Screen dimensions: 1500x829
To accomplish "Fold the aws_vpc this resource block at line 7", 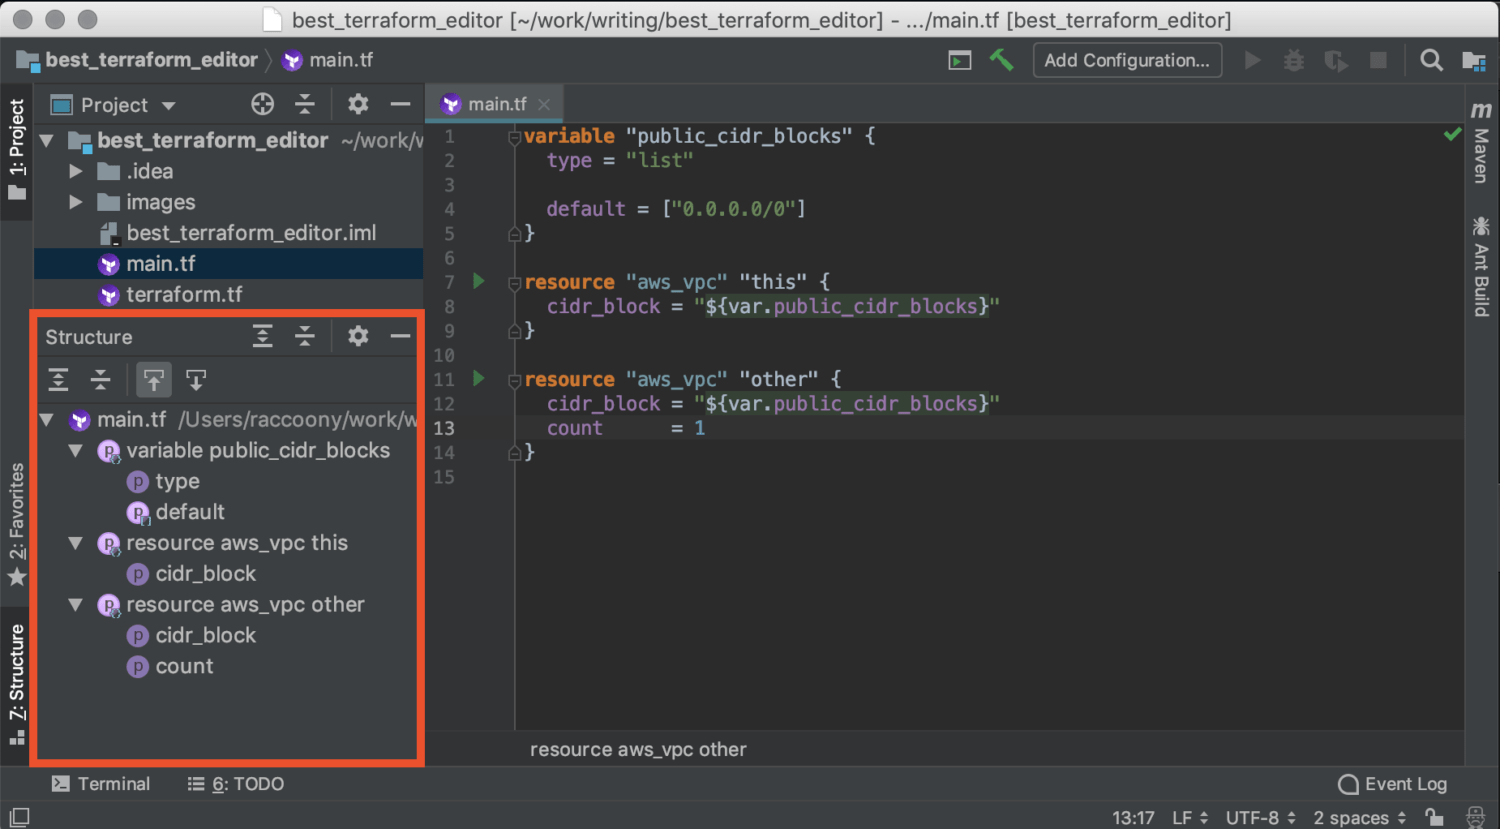I will (x=514, y=282).
